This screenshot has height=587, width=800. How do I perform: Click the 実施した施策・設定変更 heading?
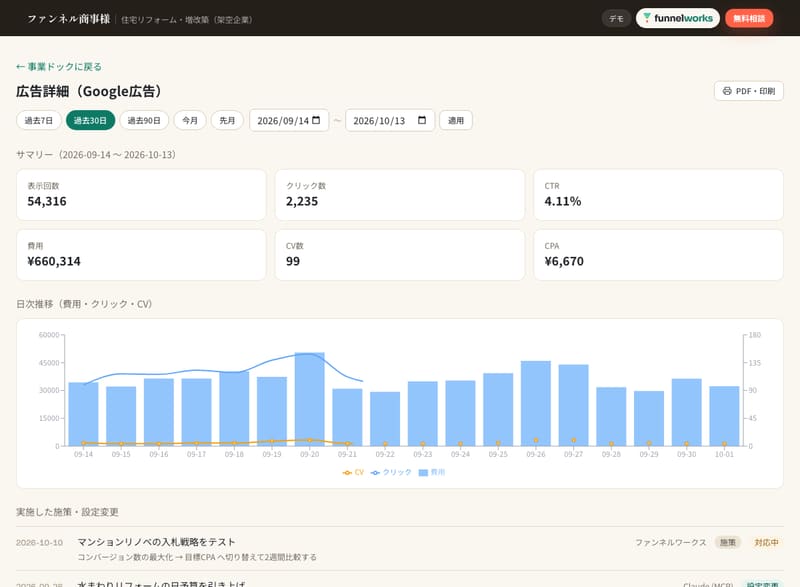click(x=67, y=512)
